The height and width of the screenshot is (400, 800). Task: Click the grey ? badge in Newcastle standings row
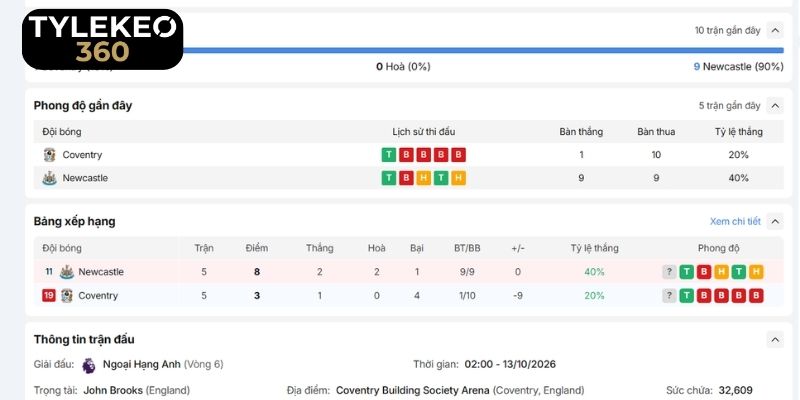click(x=669, y=272)
